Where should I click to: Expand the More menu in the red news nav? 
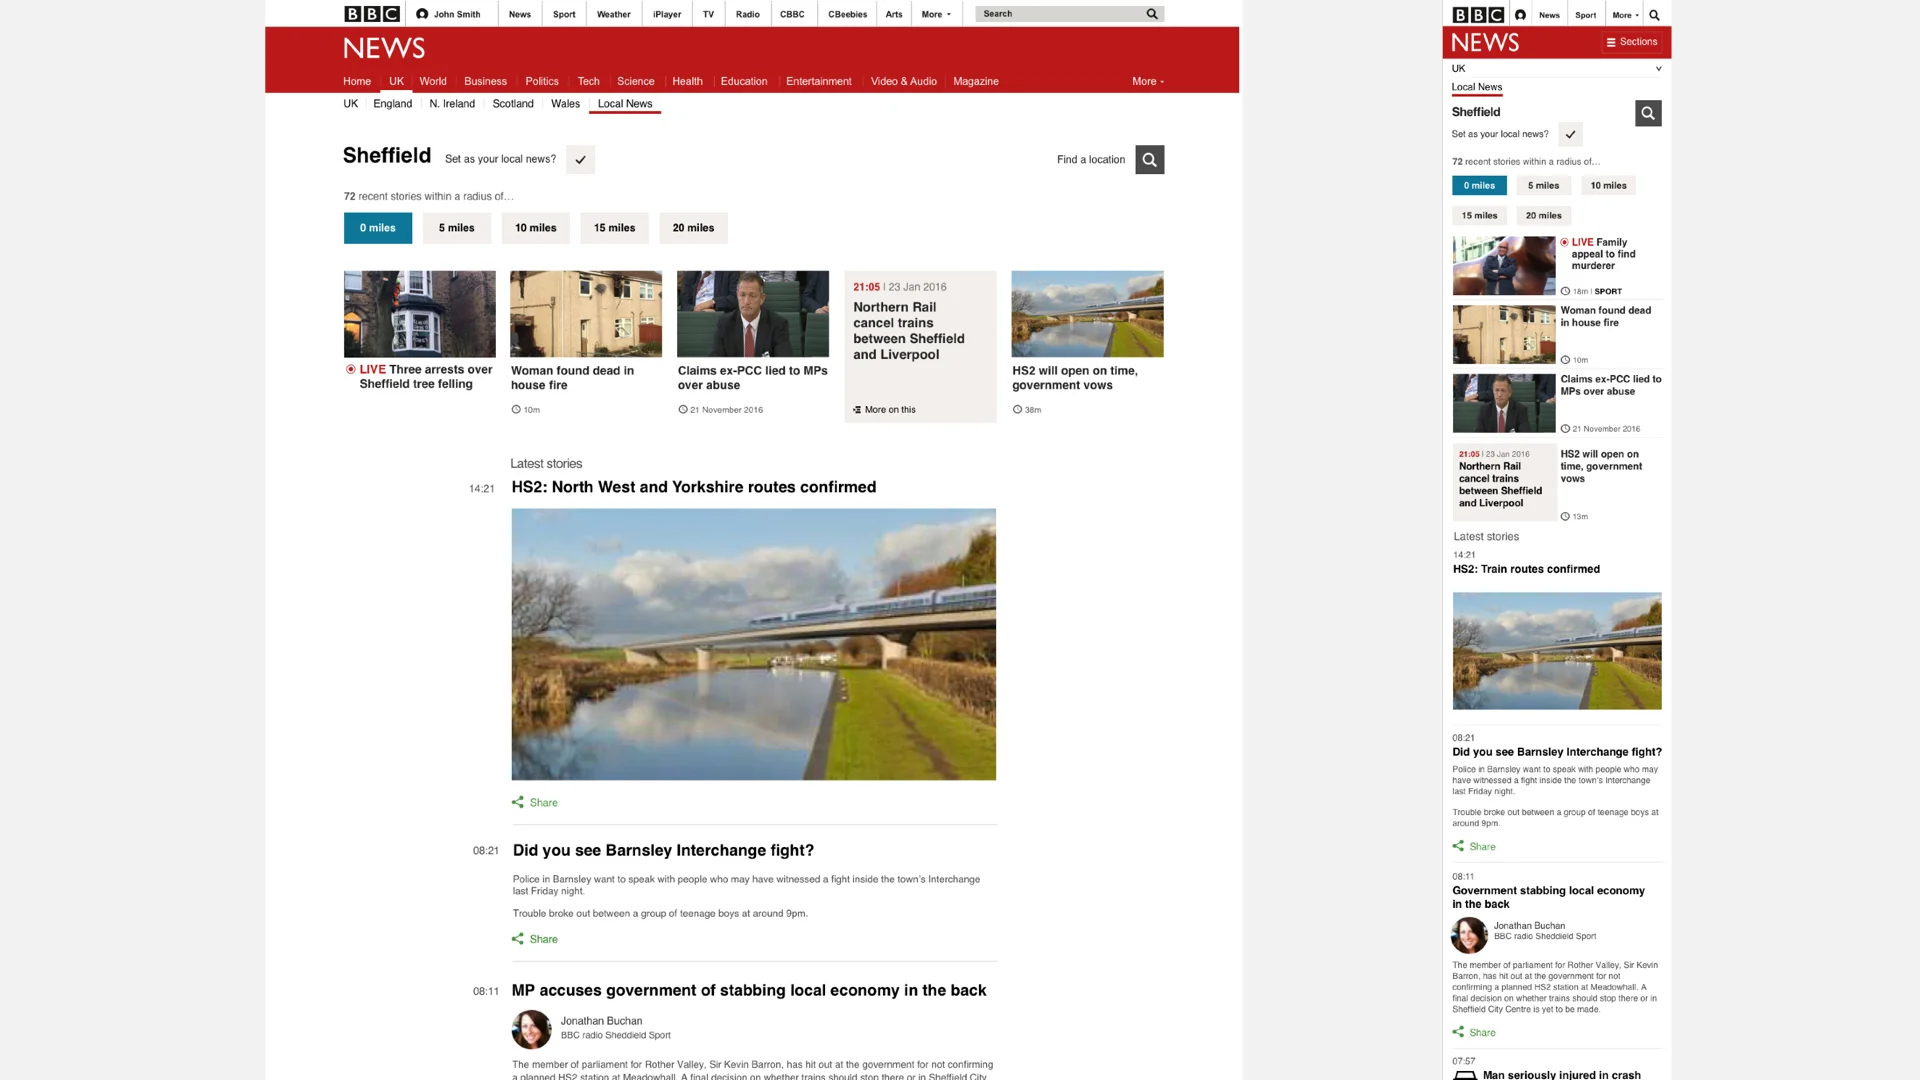pos(1148,82)
